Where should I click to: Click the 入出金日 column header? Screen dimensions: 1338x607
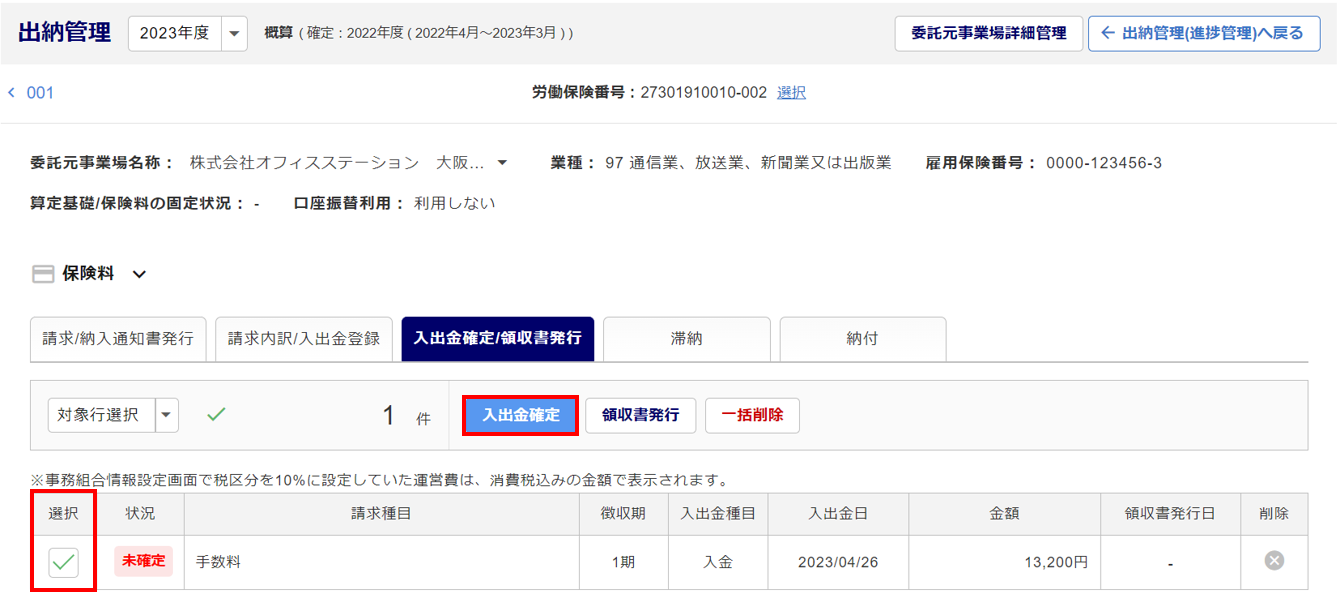[838, 514]
